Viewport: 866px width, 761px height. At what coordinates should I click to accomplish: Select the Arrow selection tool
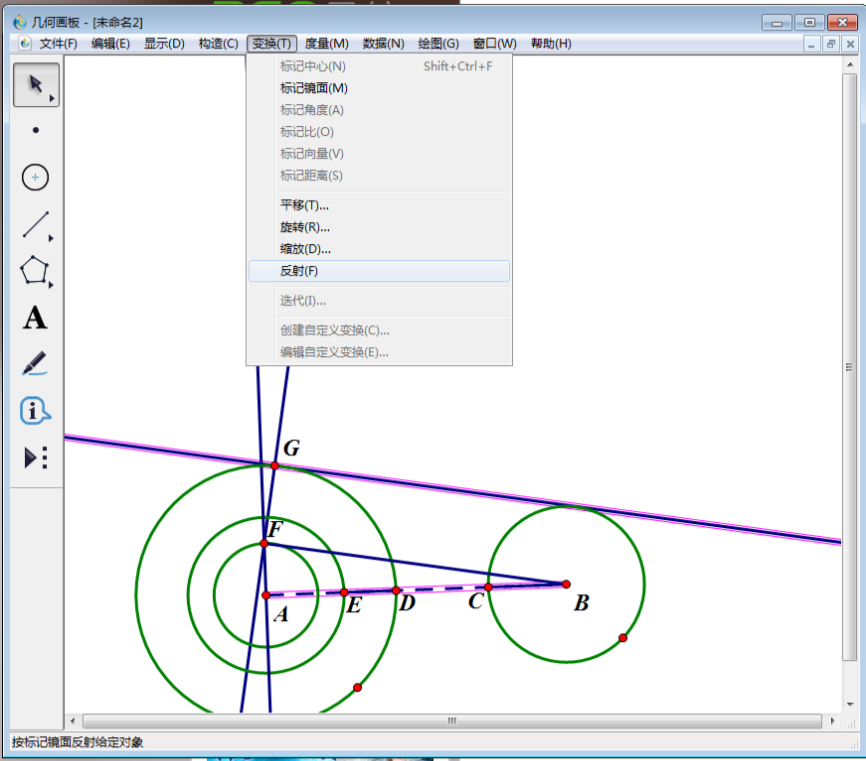(x=35, y=84)
